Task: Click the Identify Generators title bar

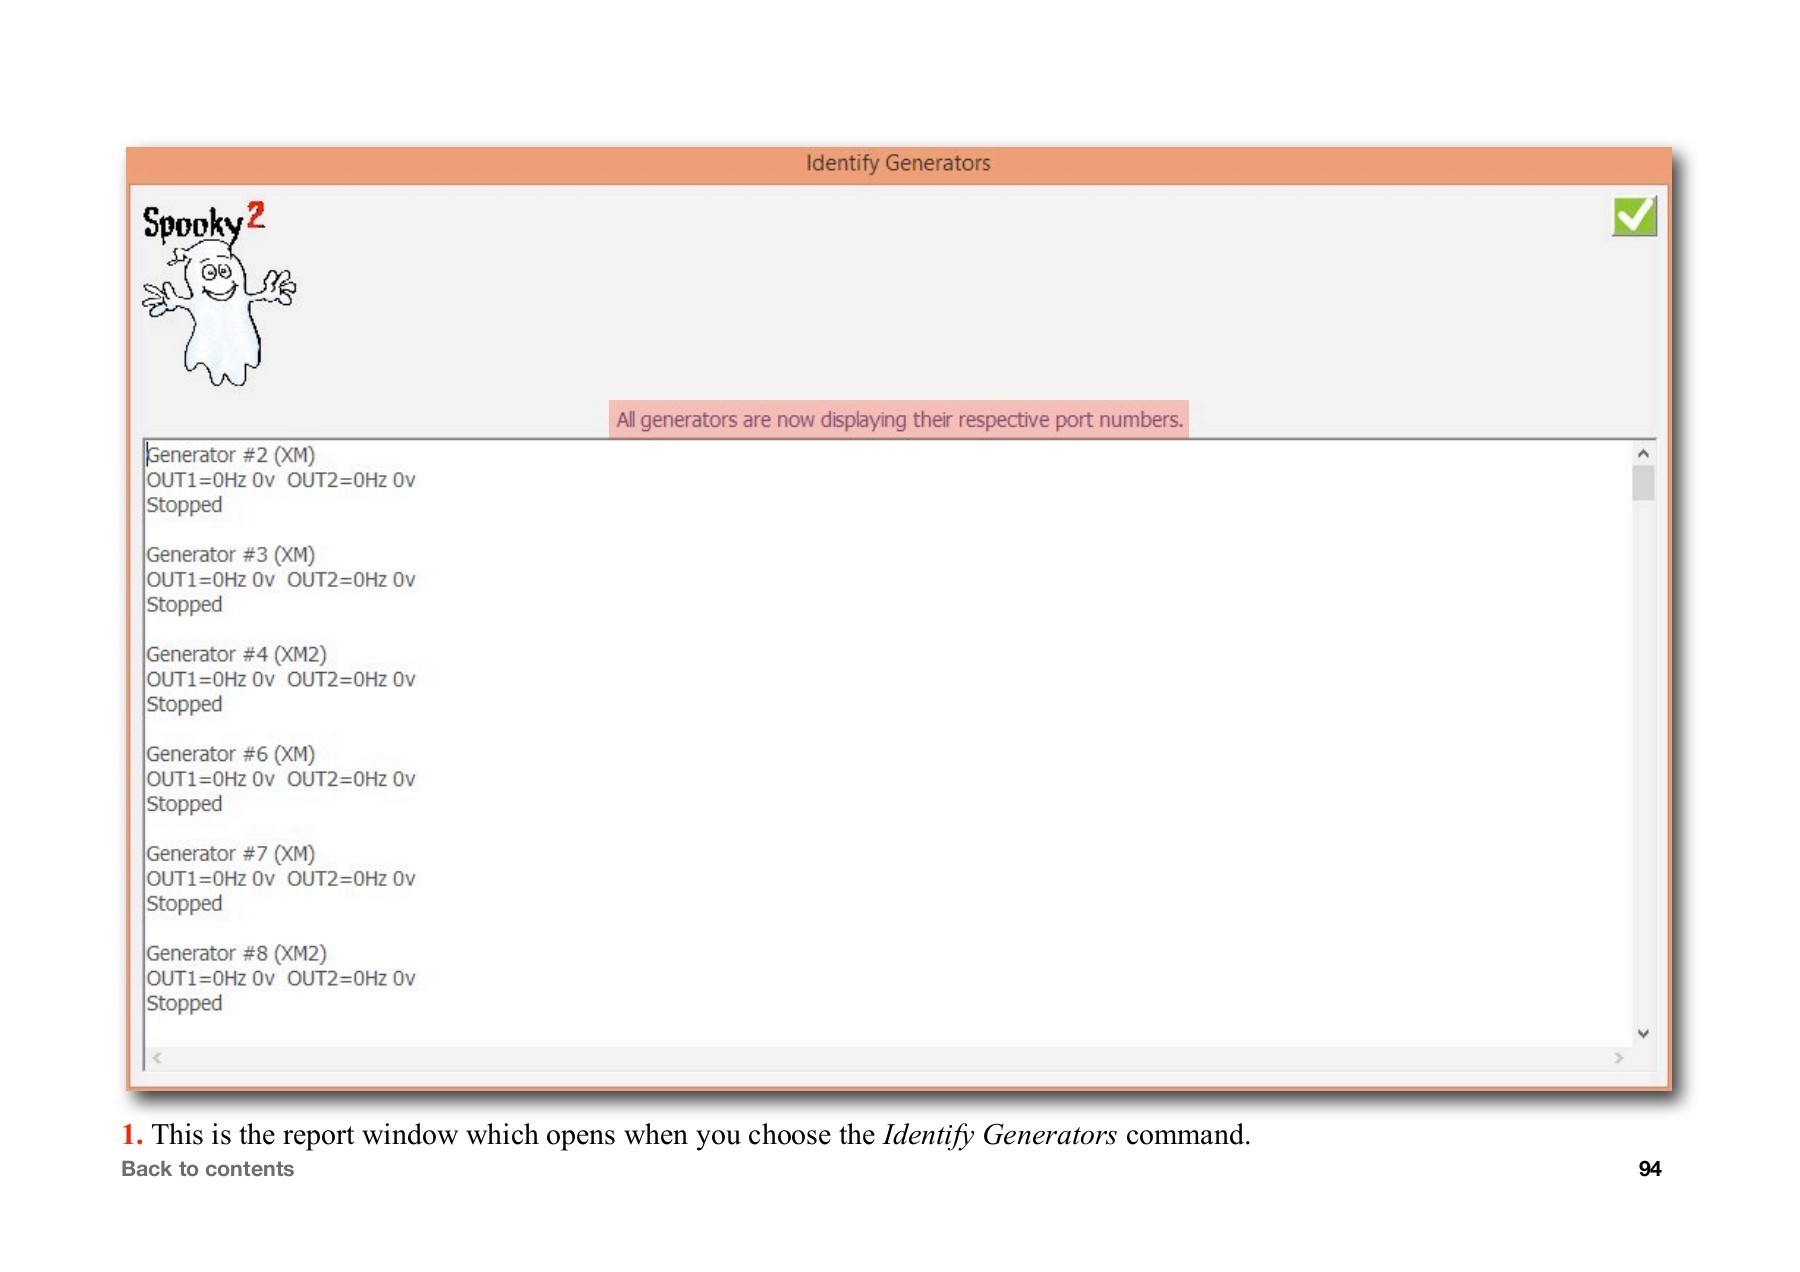Action: click(x=897, y=163)
